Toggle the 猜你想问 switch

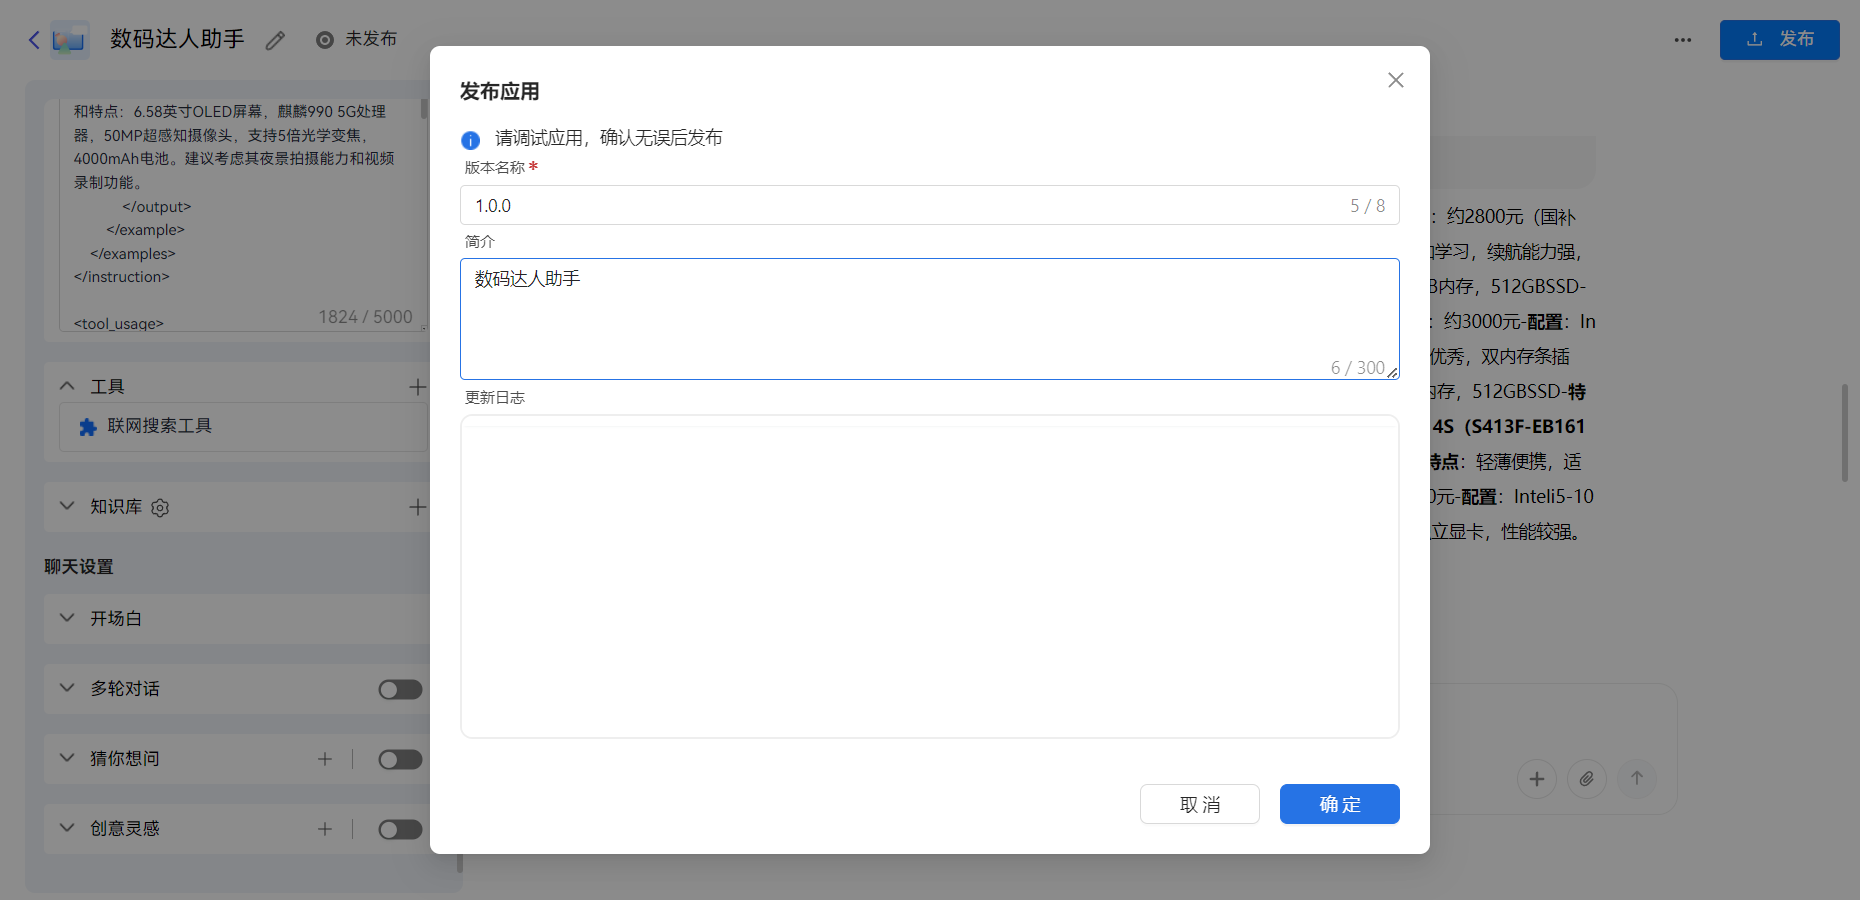point(400,760)
